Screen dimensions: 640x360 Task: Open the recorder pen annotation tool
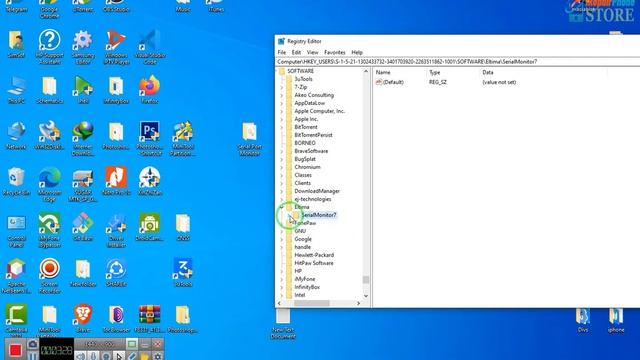click(x=132, y=356)
